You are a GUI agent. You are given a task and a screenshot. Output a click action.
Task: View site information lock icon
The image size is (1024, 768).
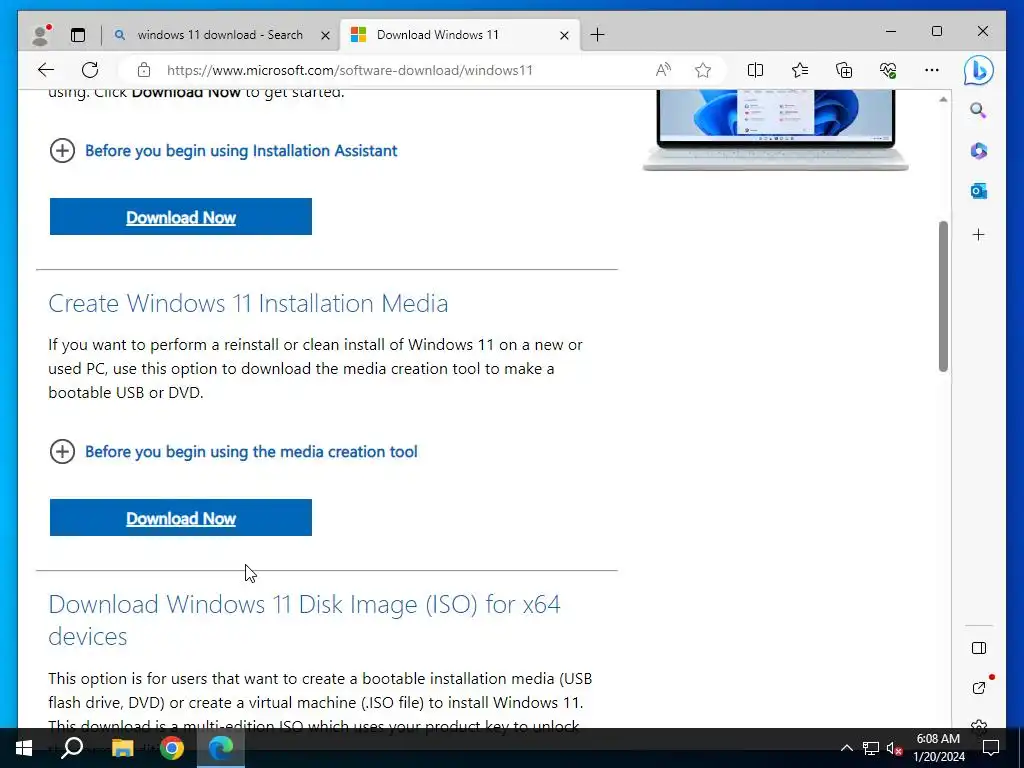point(144,70)
